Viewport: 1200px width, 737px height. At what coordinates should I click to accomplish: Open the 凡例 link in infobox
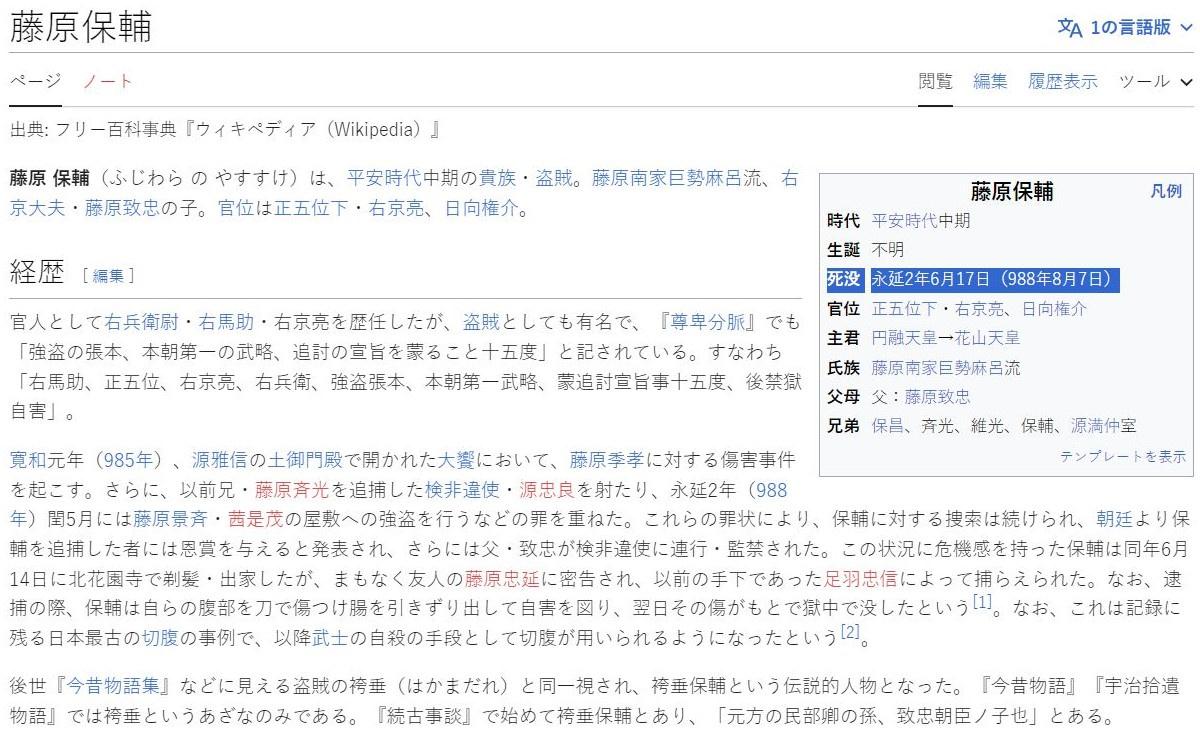tap(1165, 191)
